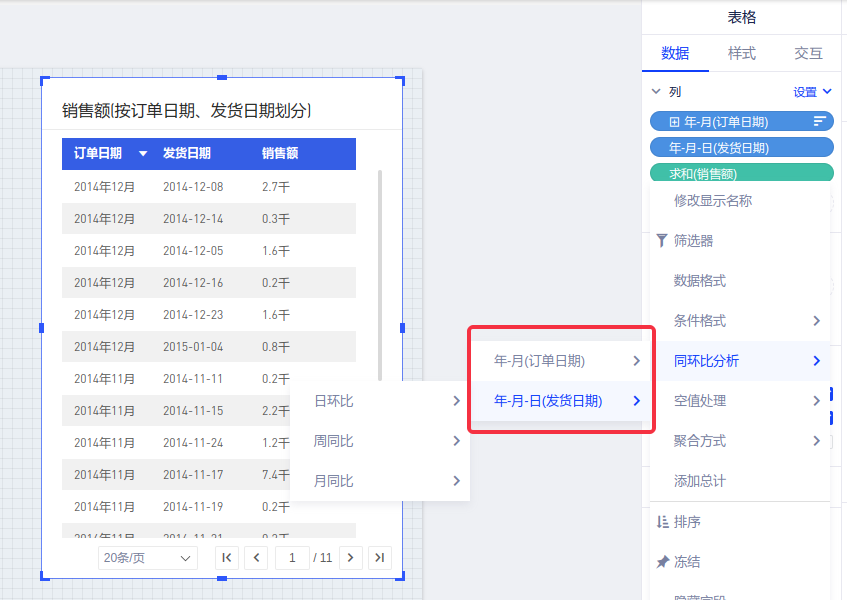The image size is (847, 600).
Task: Click the sort arrow in 订单日期 header
Action: pos(143,154)
